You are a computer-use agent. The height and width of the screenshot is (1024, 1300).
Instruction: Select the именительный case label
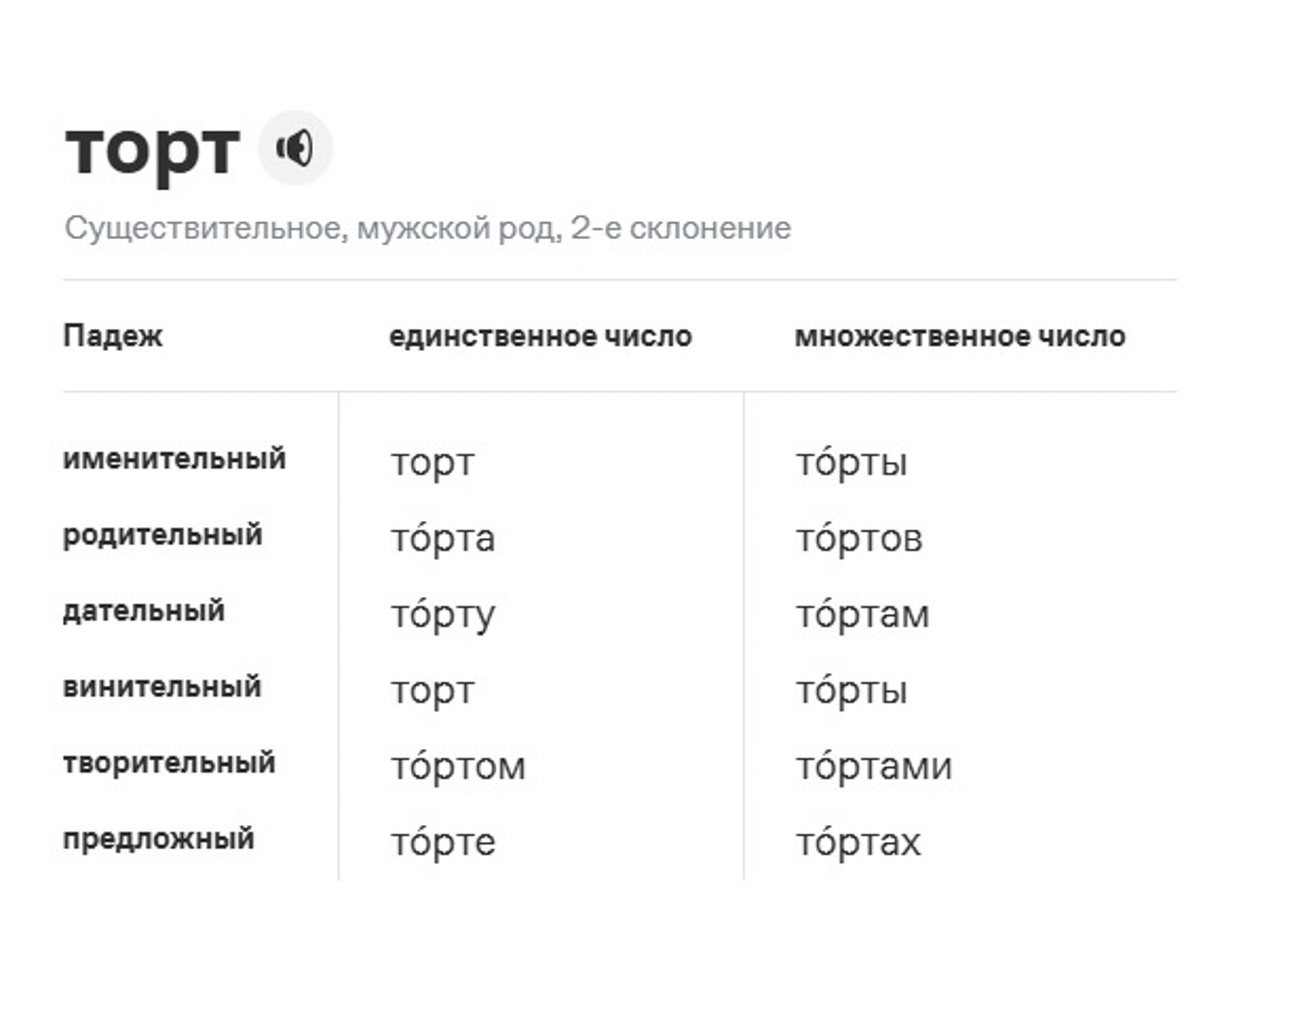(174, 458)
